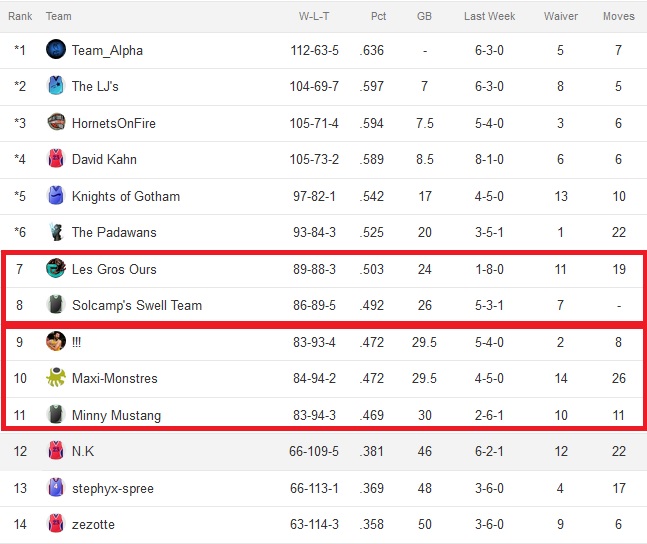Click the Maxi-Monstres green monster icon
The width and height of the screenshot is (647, 544).
click(56, 377)
